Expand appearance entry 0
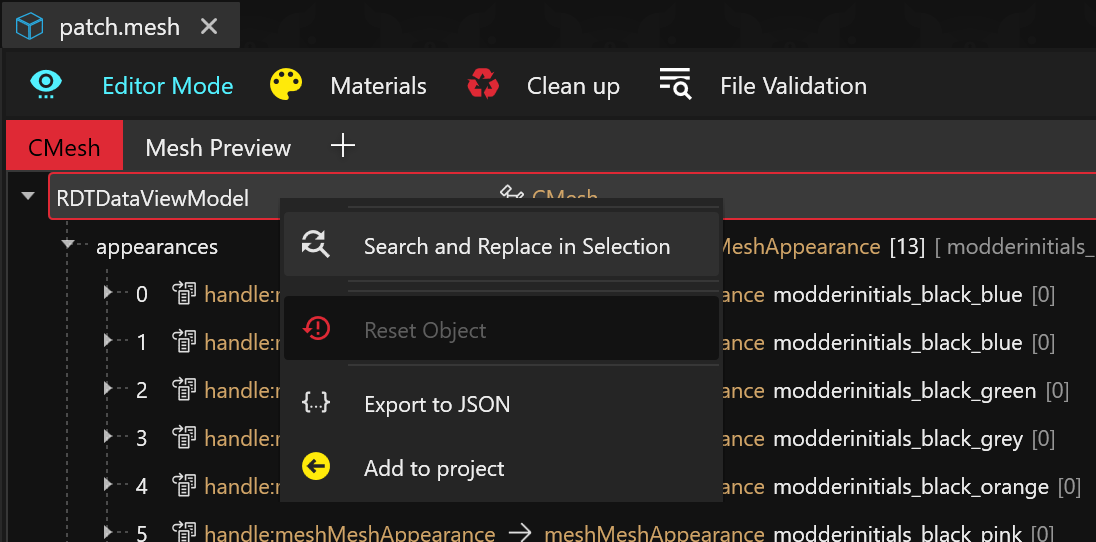 (x=109, y=293)
